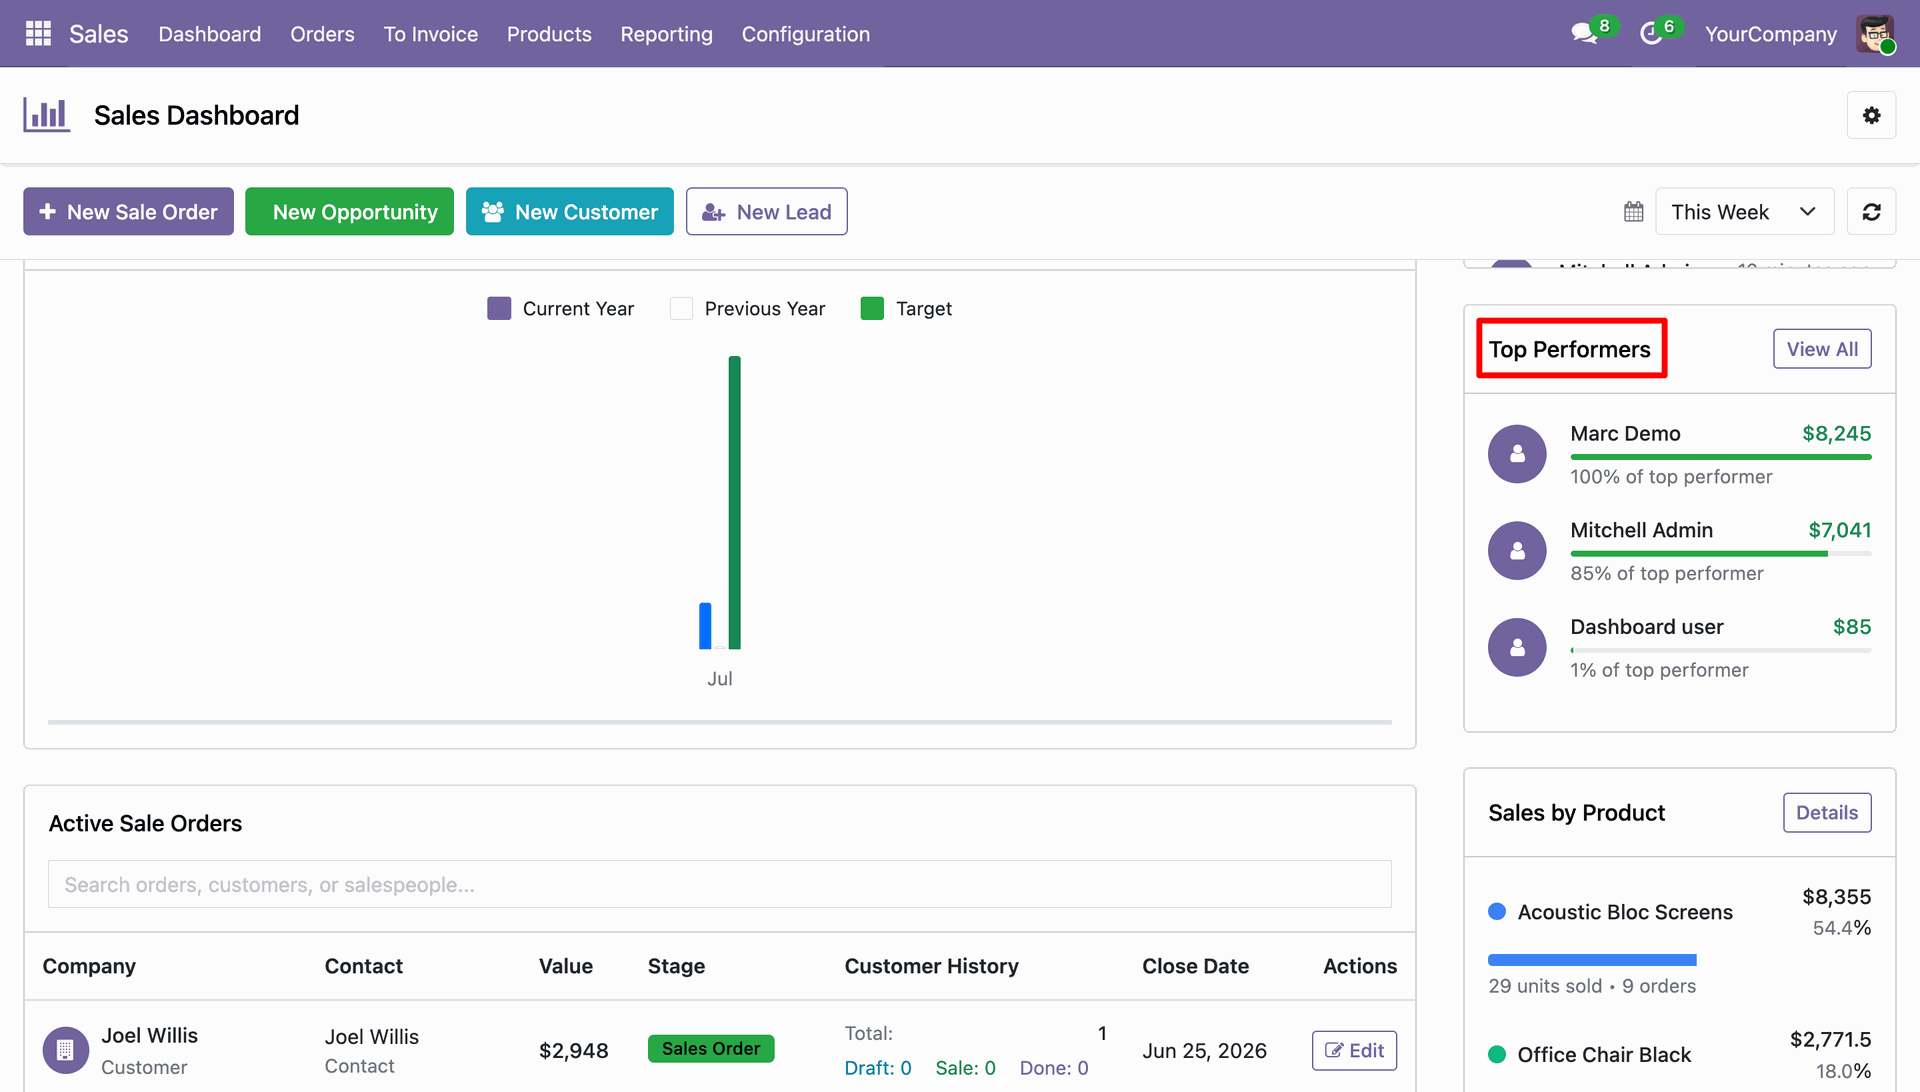The width and height of the screenshot is (1920, 1092).
Task: Create a New Sale Order
Action: pyautogui.click(x=128, y=212)
